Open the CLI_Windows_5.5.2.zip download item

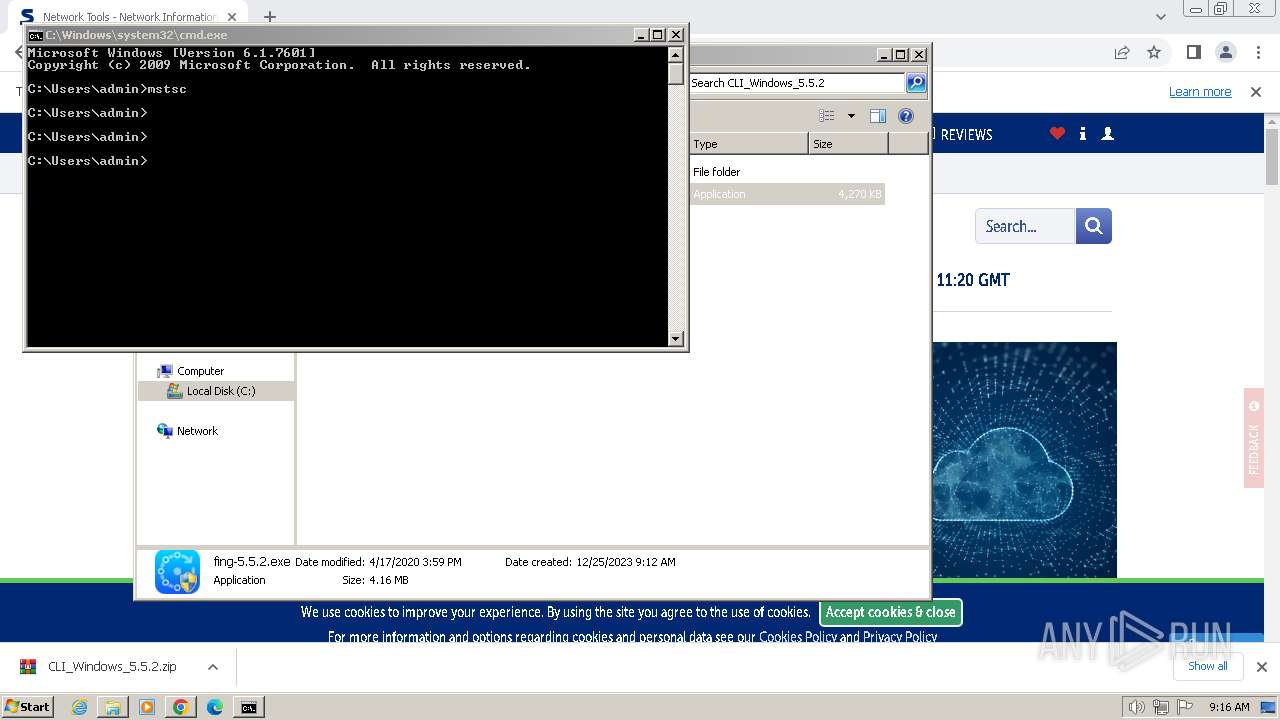(110, 666)
